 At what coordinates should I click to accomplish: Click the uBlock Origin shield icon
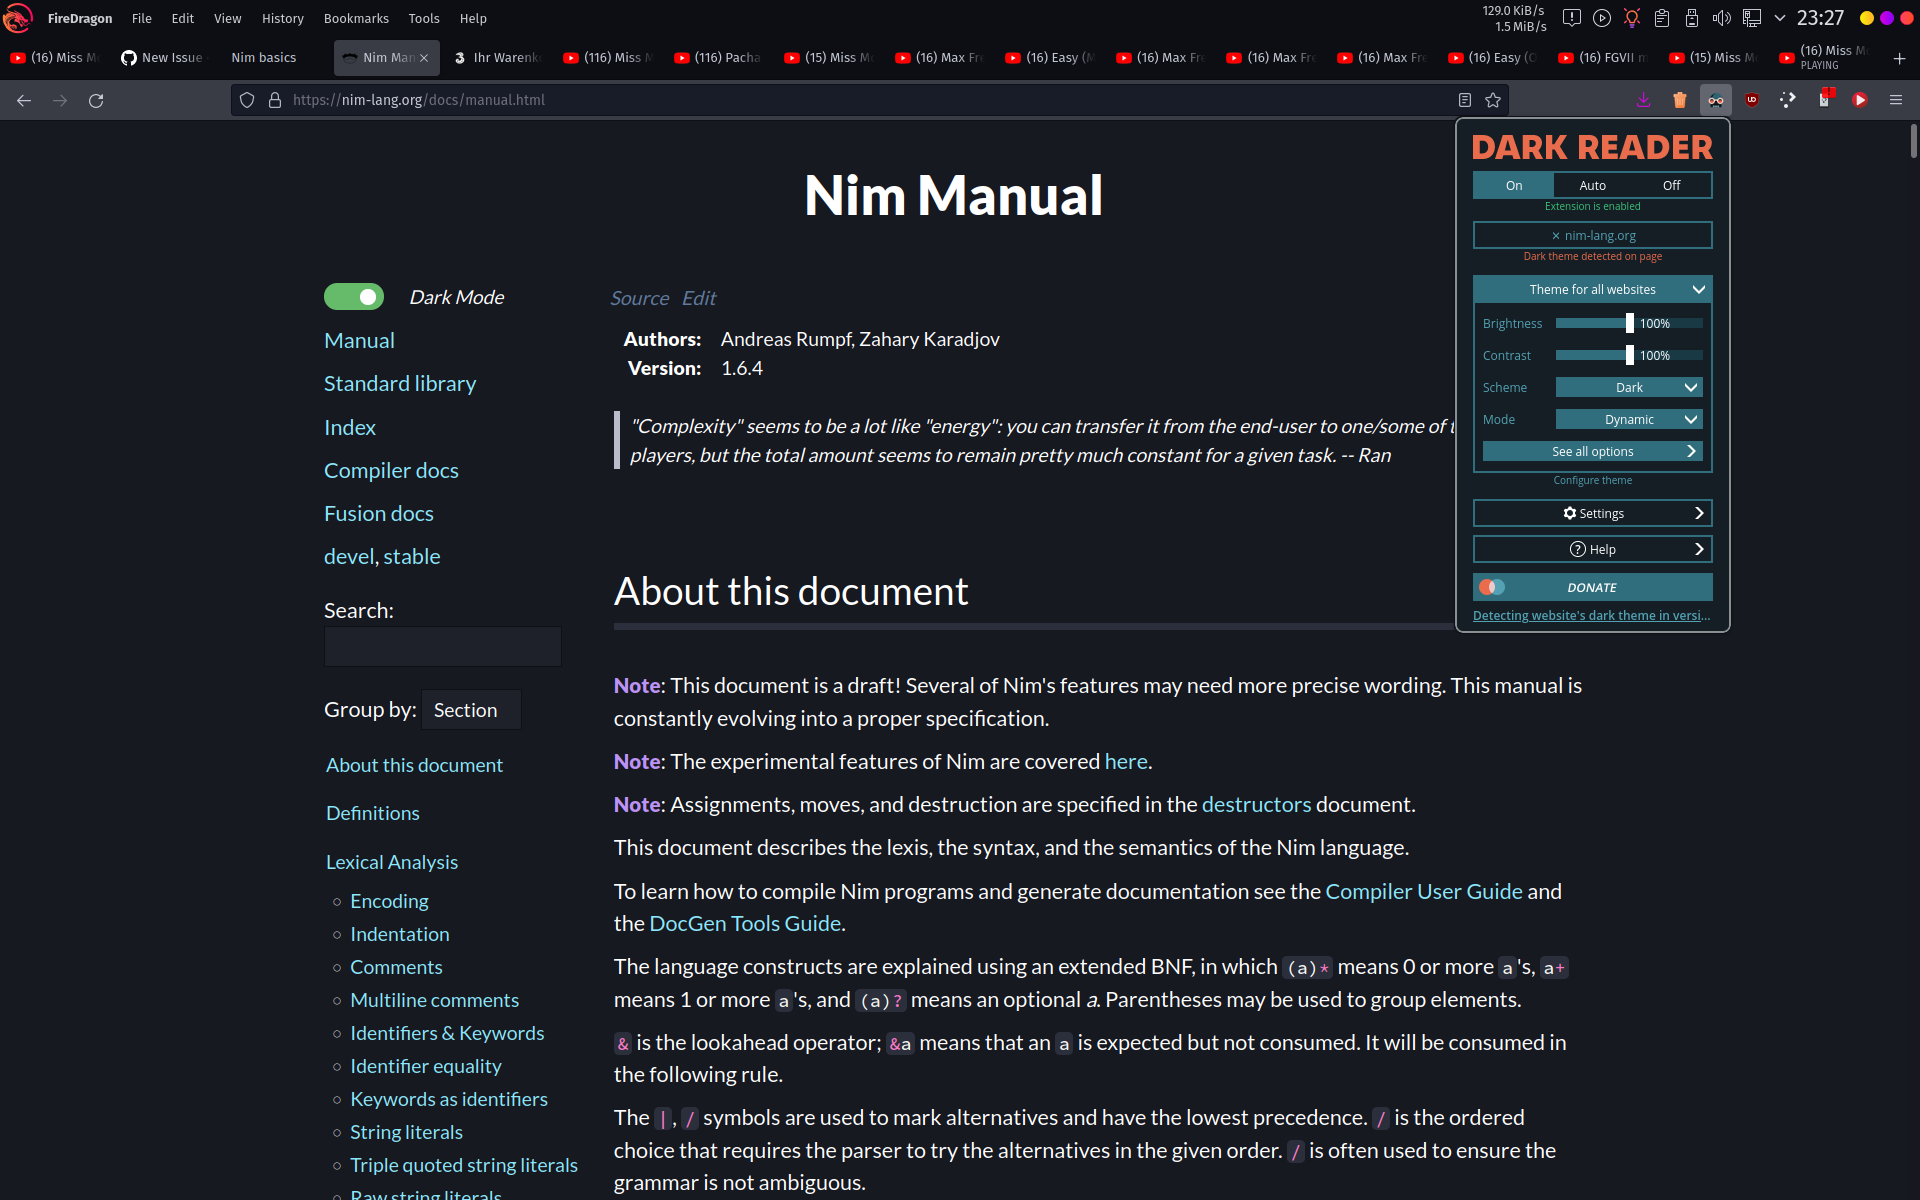1752,100
